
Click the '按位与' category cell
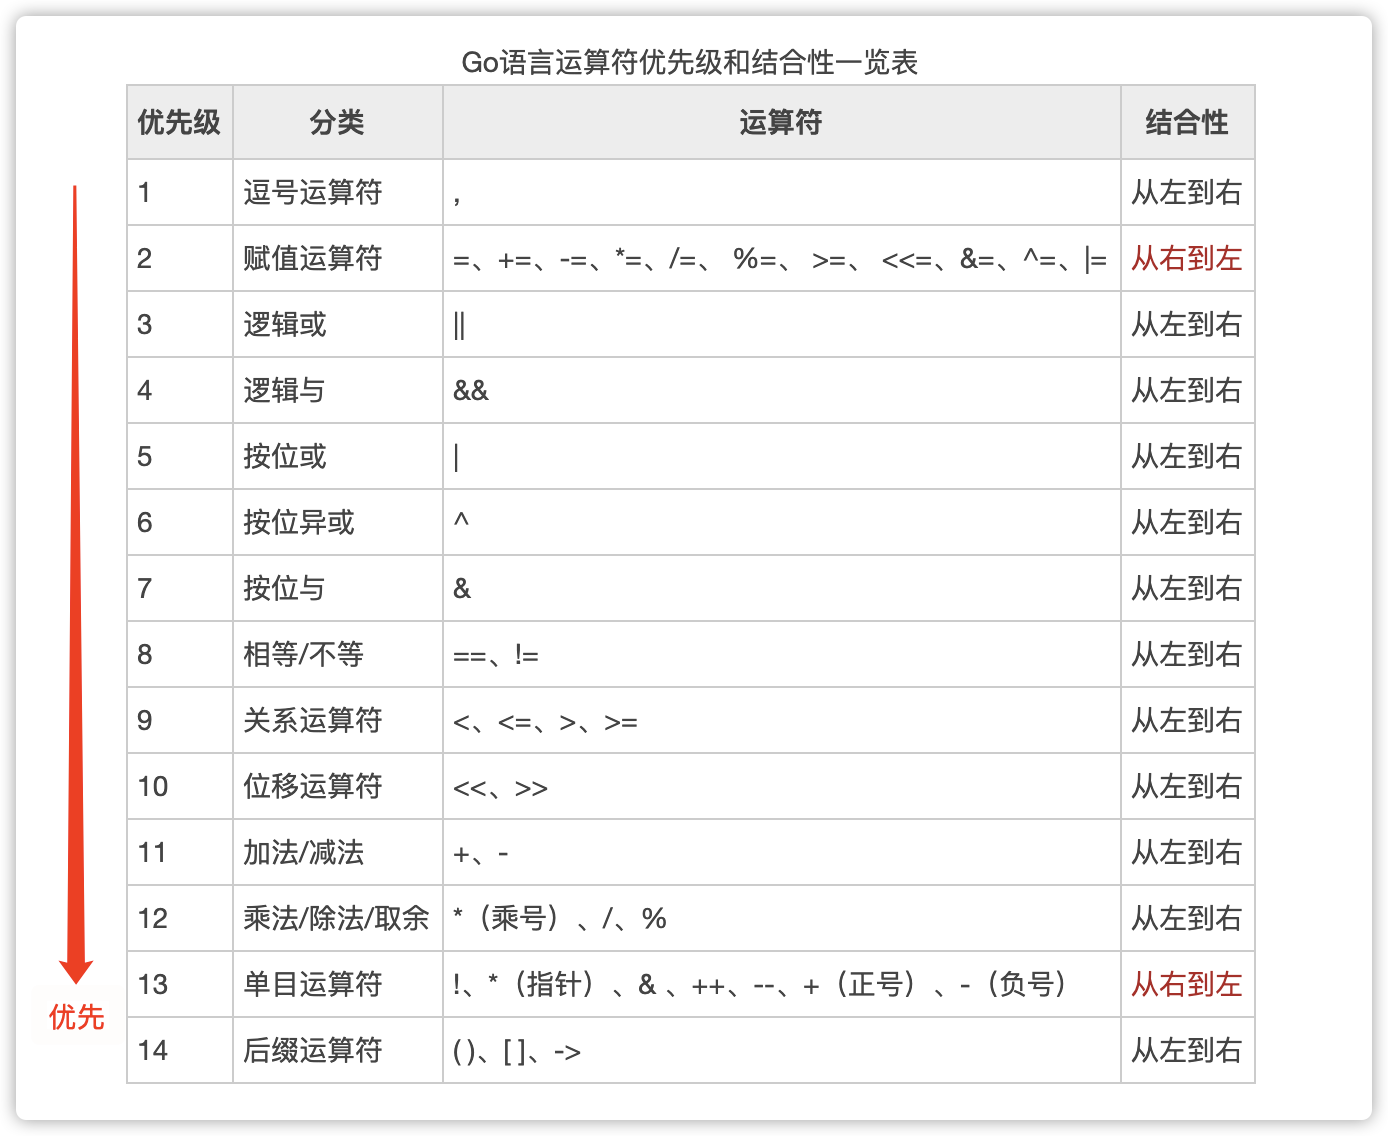[338, 588]
